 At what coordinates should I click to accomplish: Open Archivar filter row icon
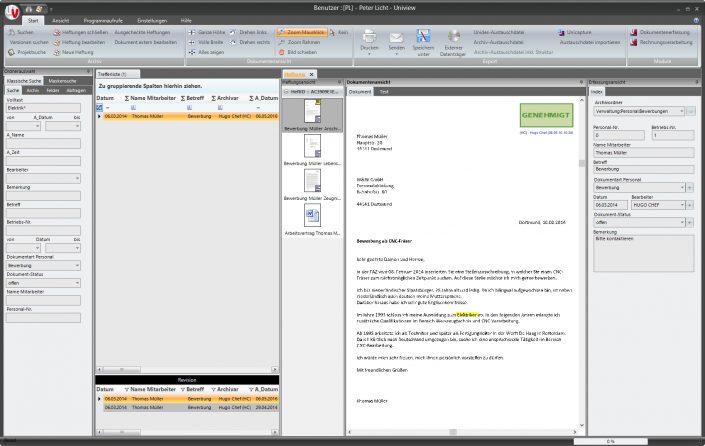point(220,108)
